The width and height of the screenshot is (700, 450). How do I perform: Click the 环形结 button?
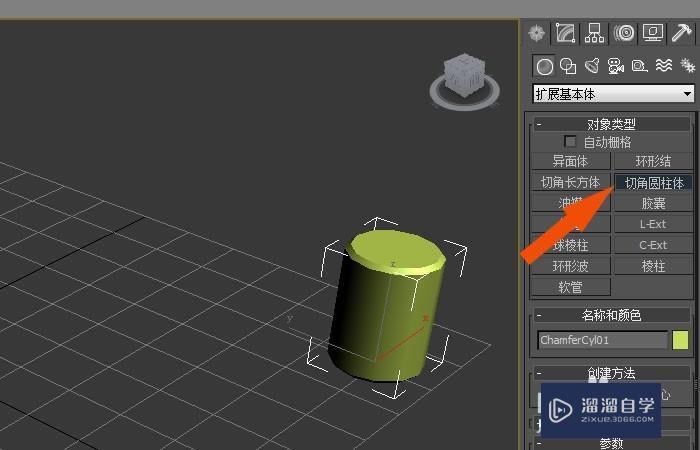tap(653, 161)
